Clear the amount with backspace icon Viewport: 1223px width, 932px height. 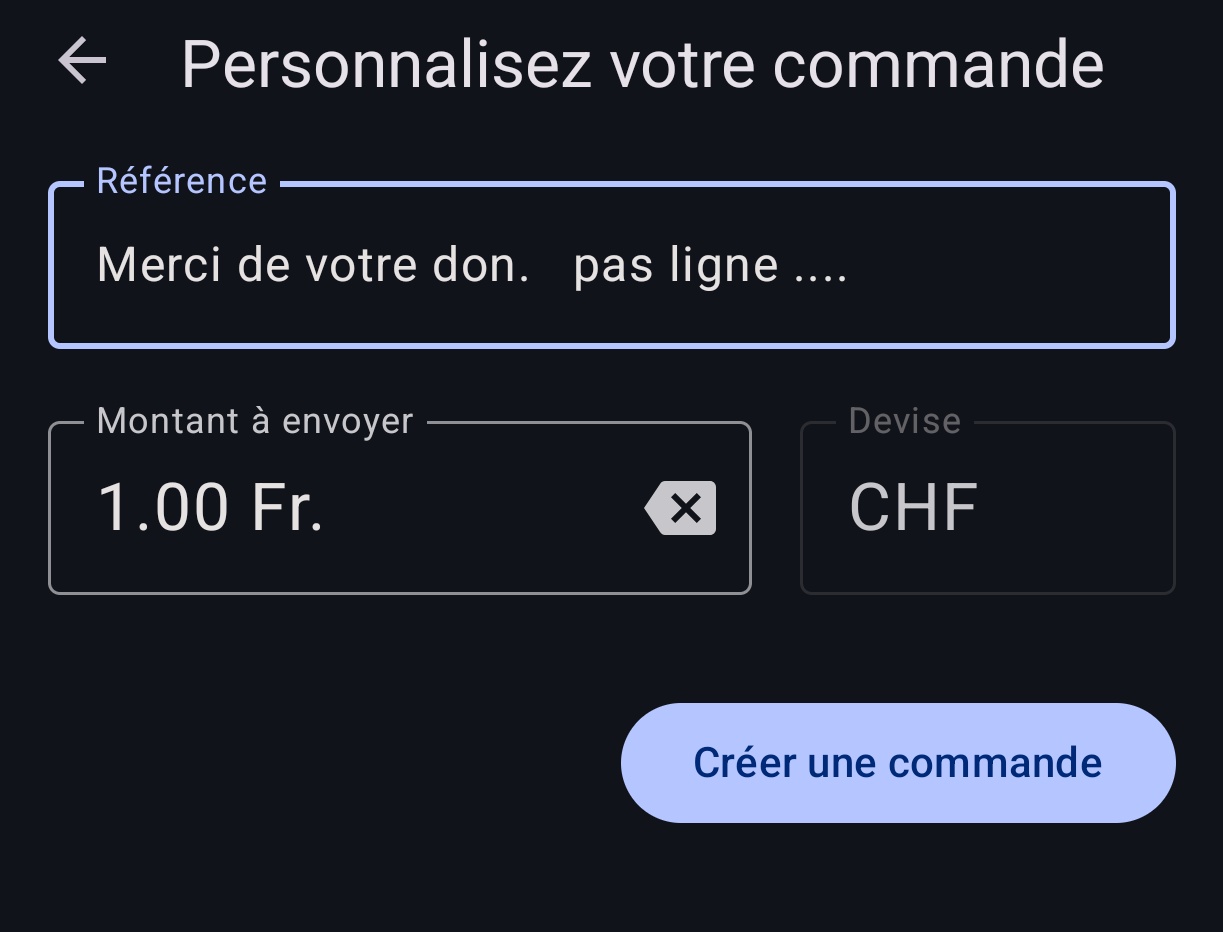click(681, 508)
